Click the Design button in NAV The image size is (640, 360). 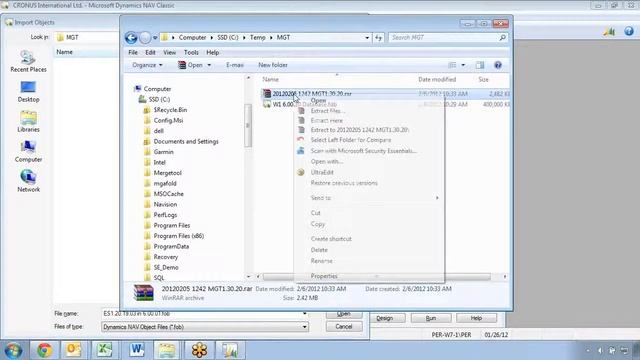tap(384, 318)
